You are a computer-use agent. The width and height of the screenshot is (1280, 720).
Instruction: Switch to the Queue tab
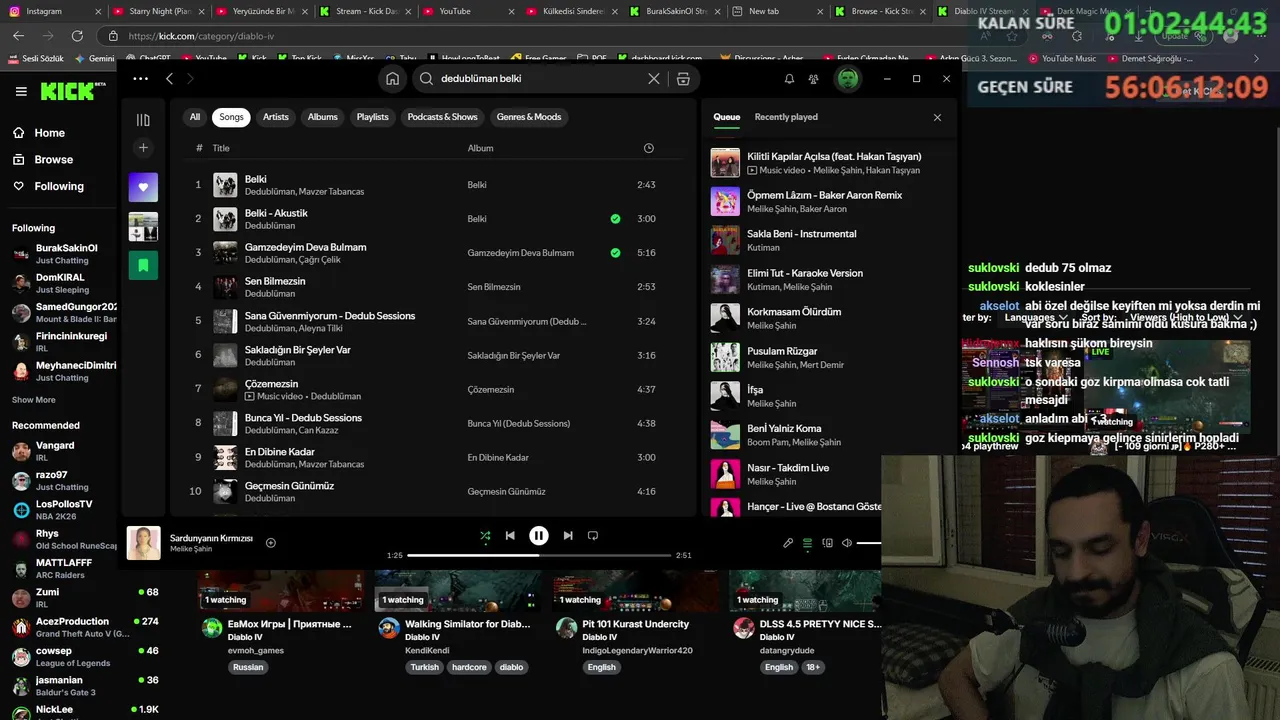point(727,117)
